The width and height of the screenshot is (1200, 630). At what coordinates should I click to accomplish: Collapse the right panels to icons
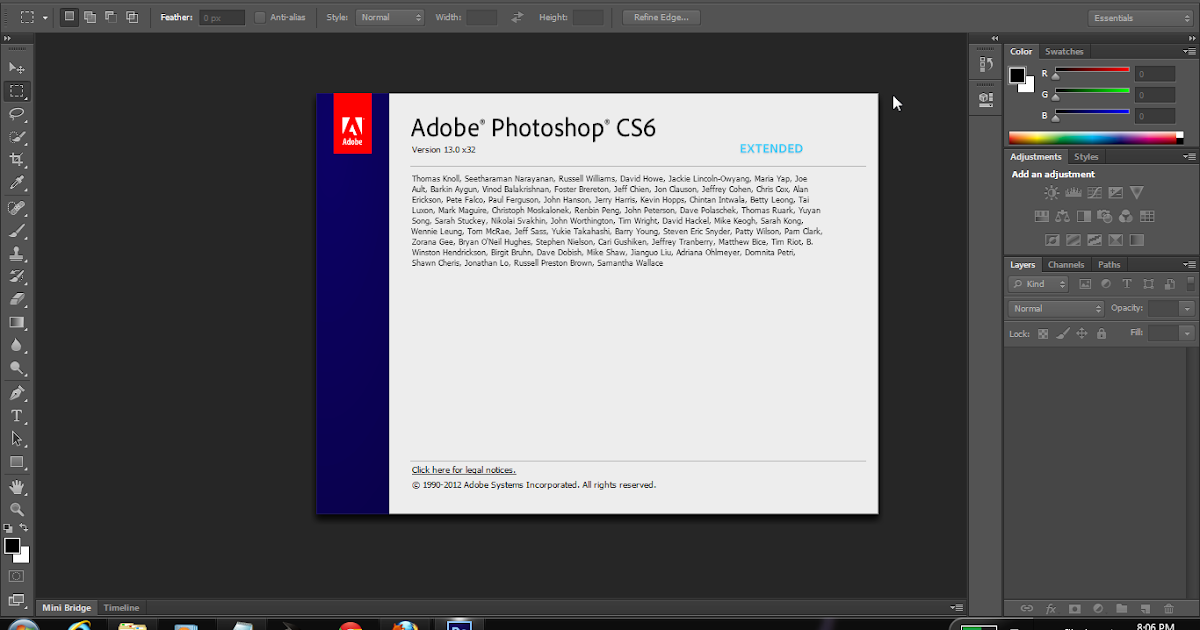[1190, 38]
